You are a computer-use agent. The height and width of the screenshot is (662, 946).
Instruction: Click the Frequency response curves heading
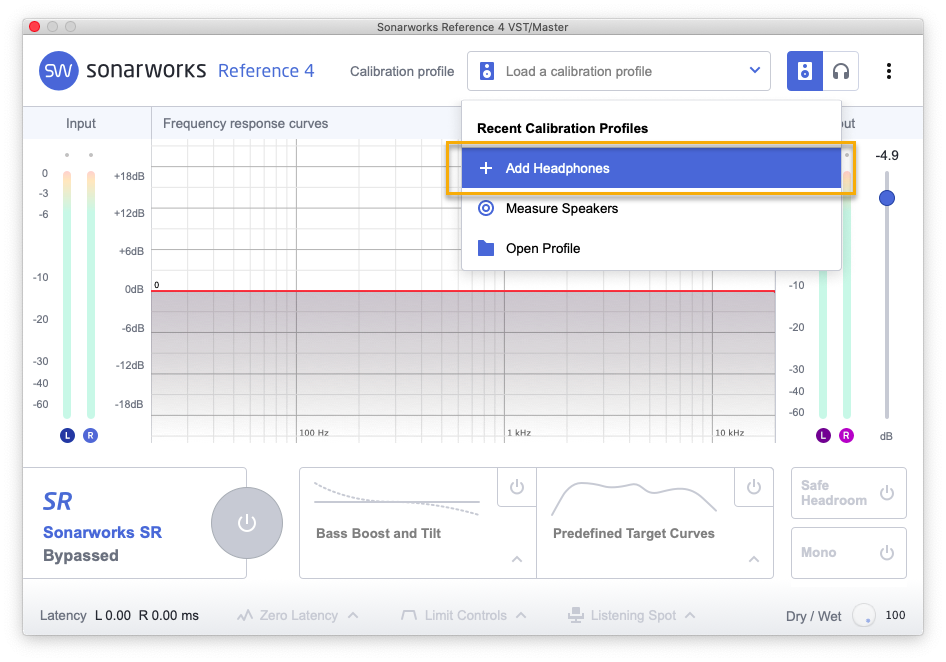tap(246, 123)
